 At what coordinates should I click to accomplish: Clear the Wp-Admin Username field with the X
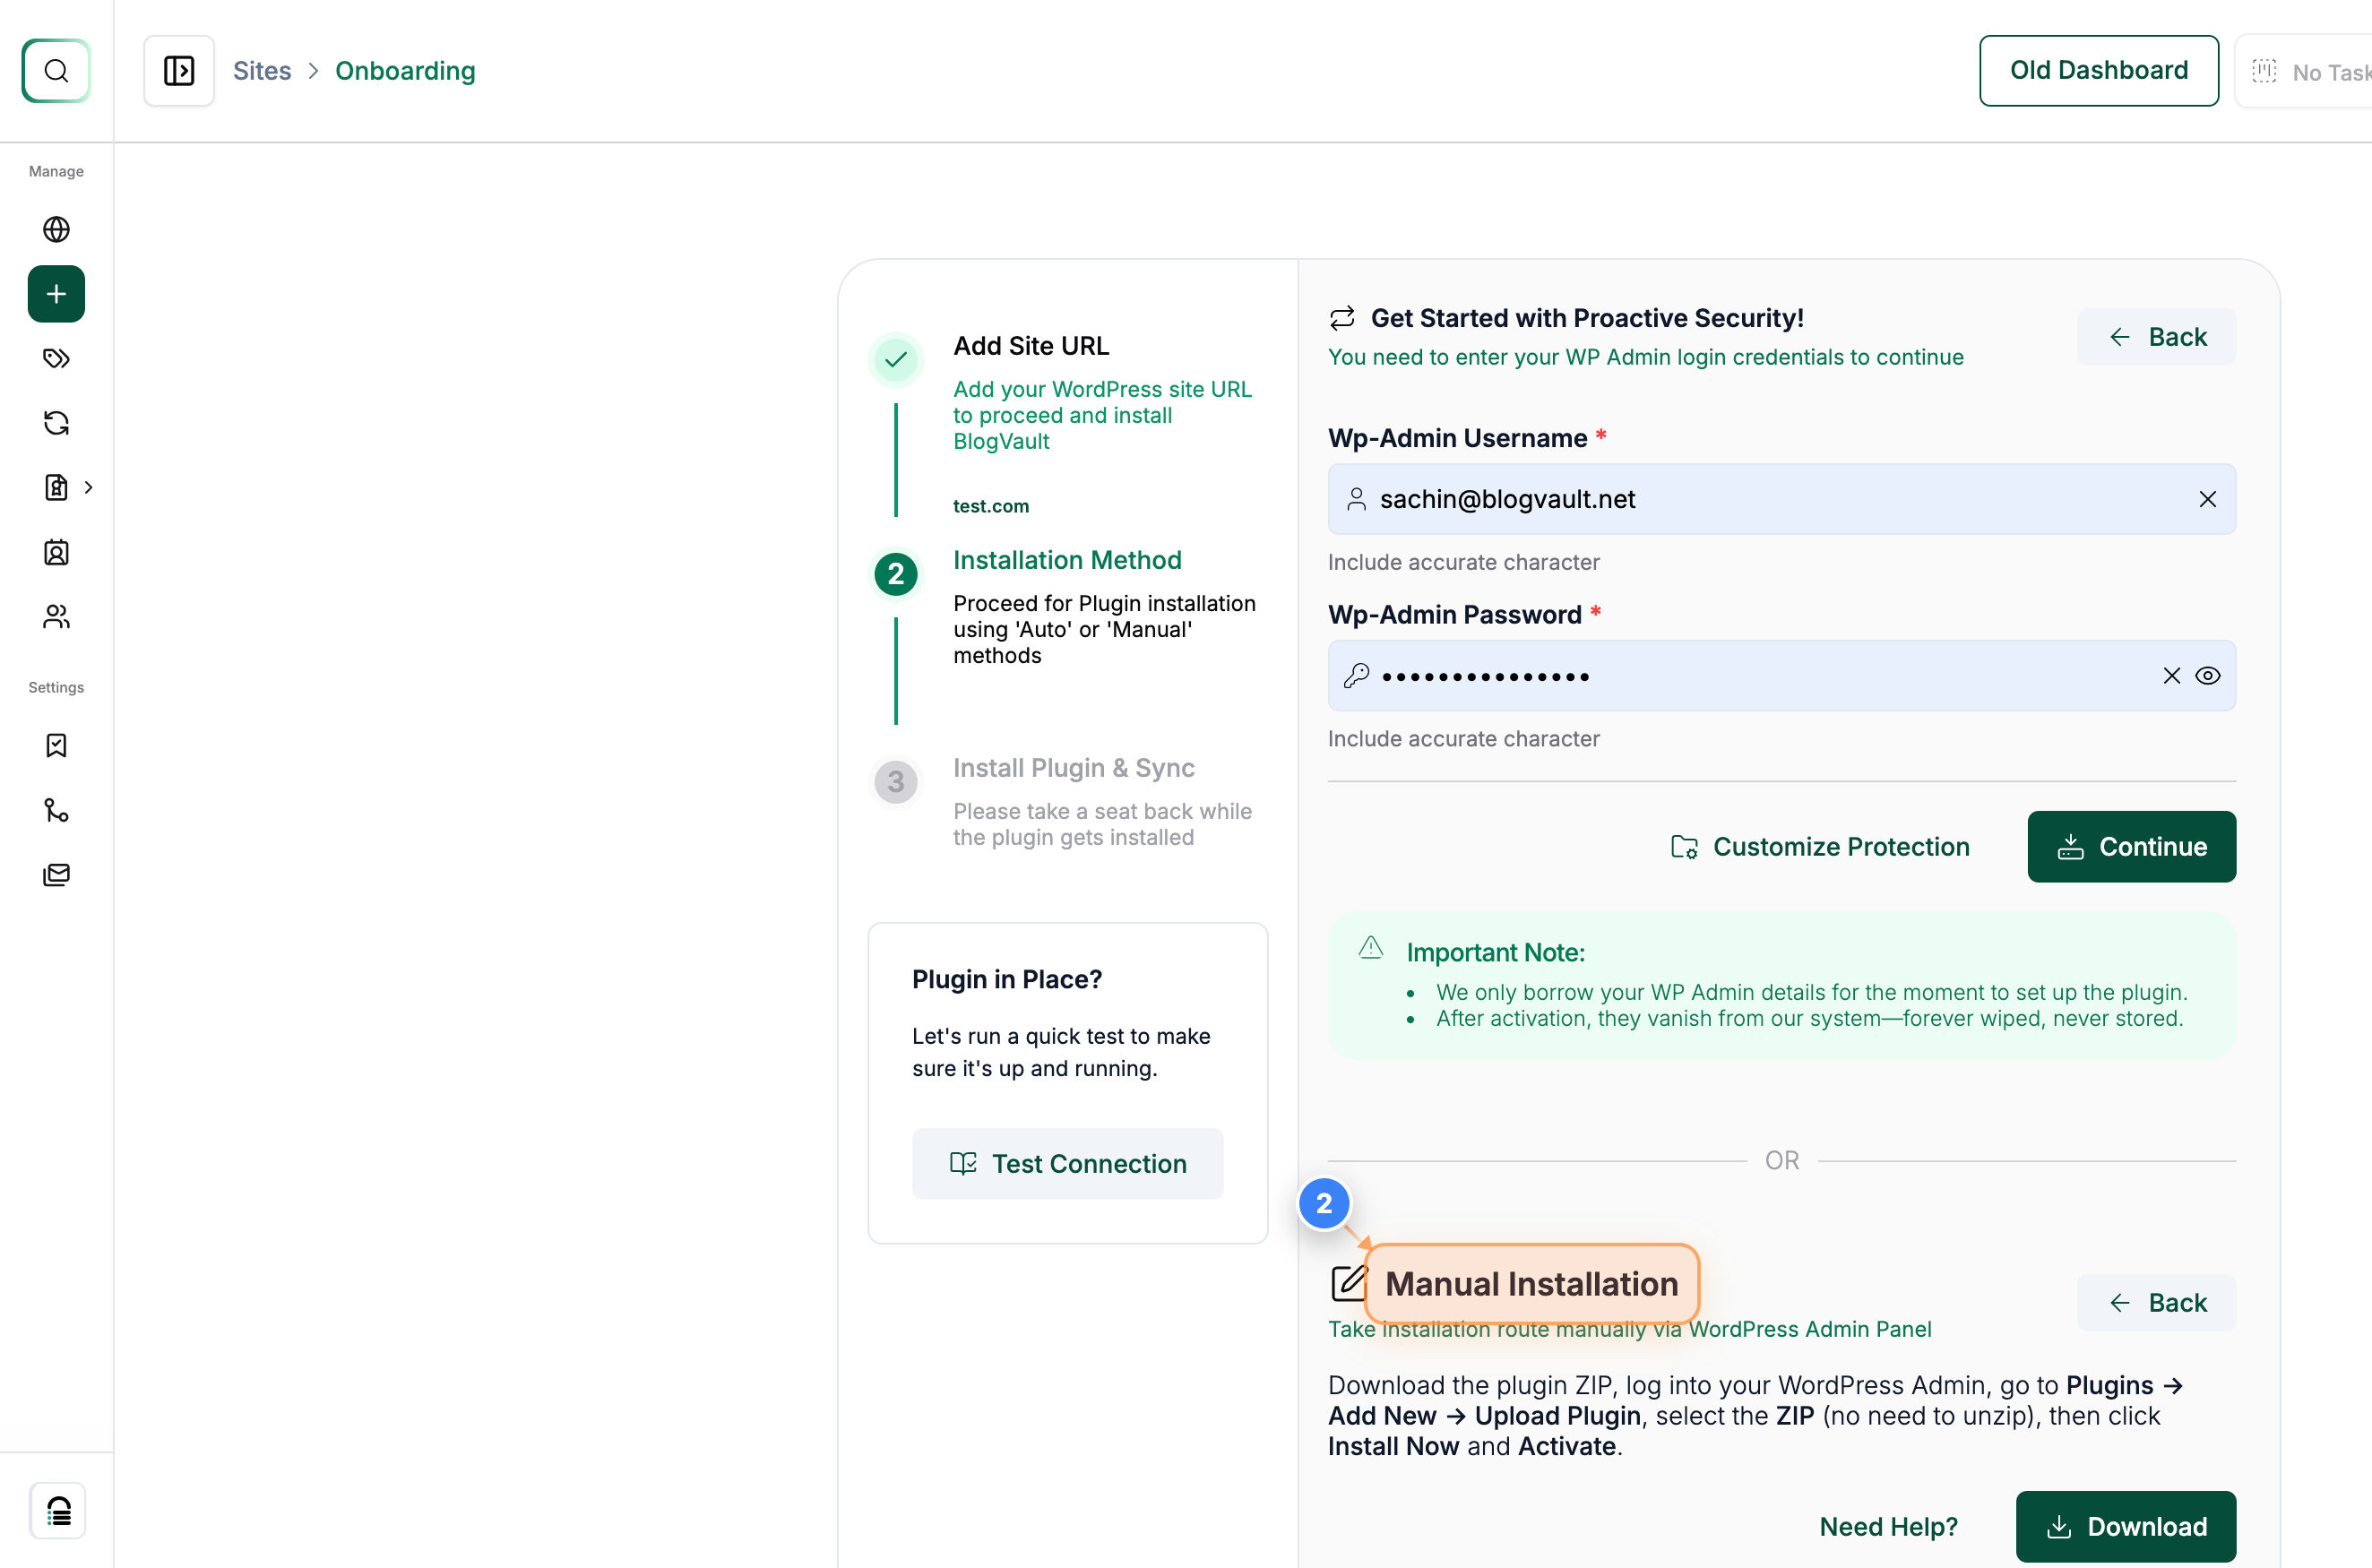coord(2208,499)
